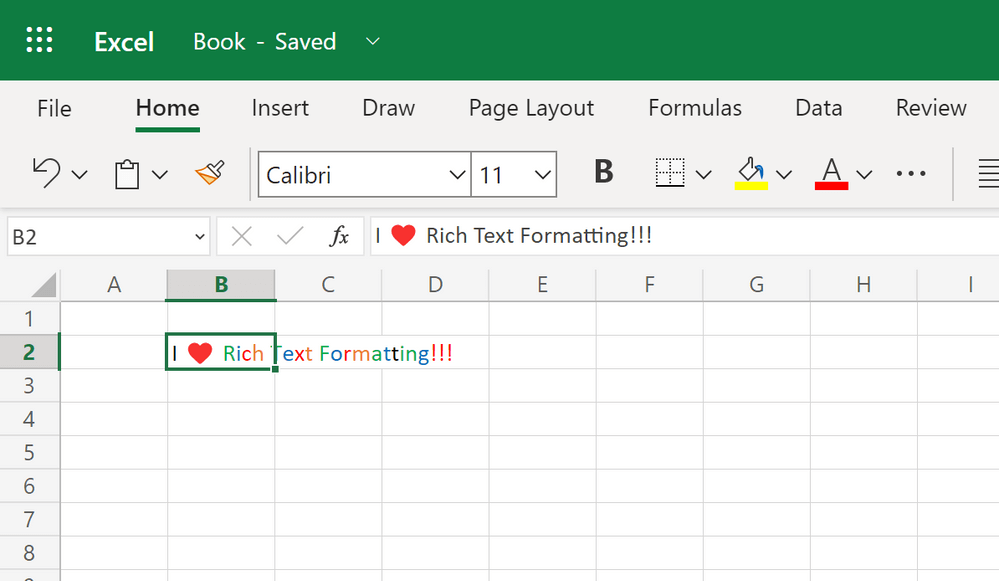The width and height of the screenshot is (999, 581).
Task: Open the Name Box dropdown arrow
Action: coord(199,237)
